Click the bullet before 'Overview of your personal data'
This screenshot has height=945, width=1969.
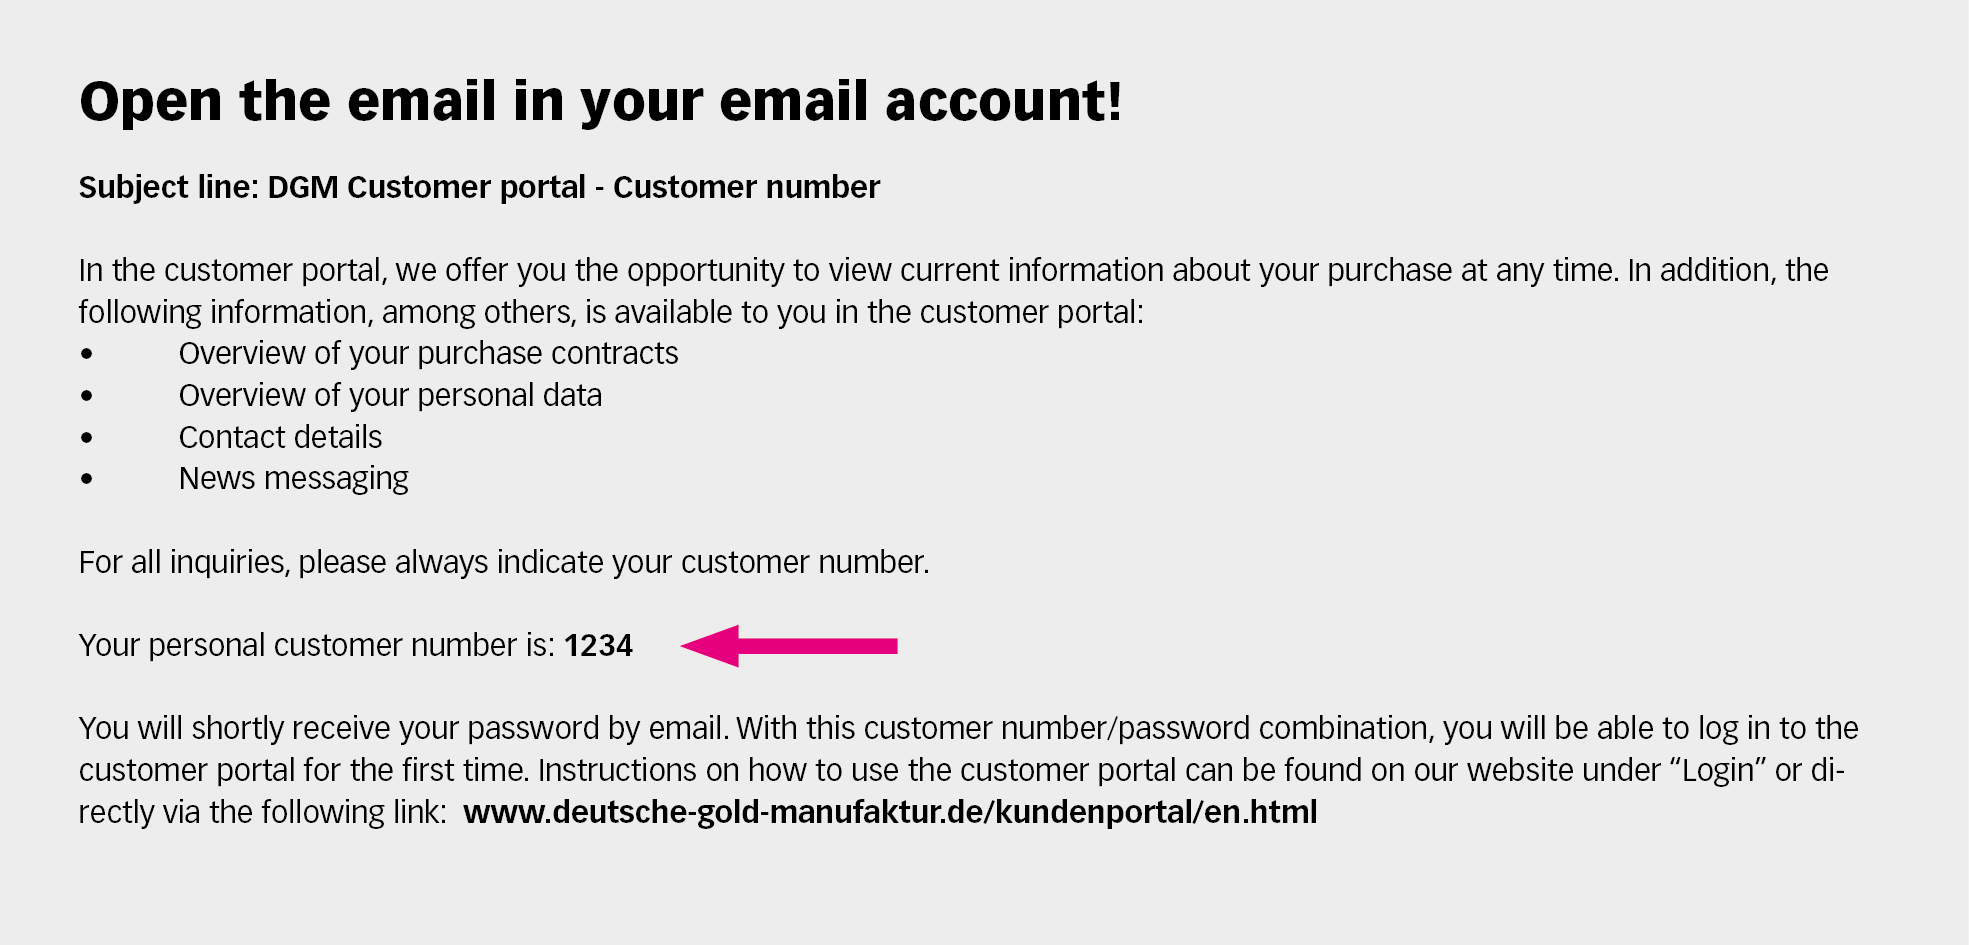click(x=88, y=396)
